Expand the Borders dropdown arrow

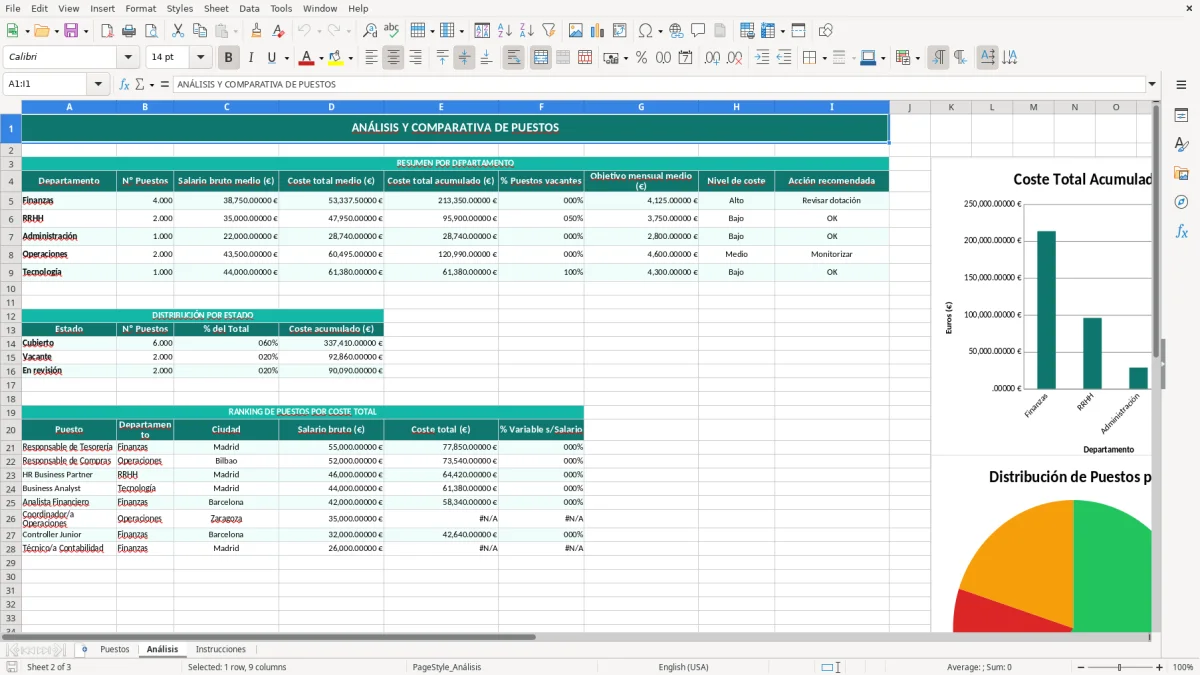tap(824, 58)
